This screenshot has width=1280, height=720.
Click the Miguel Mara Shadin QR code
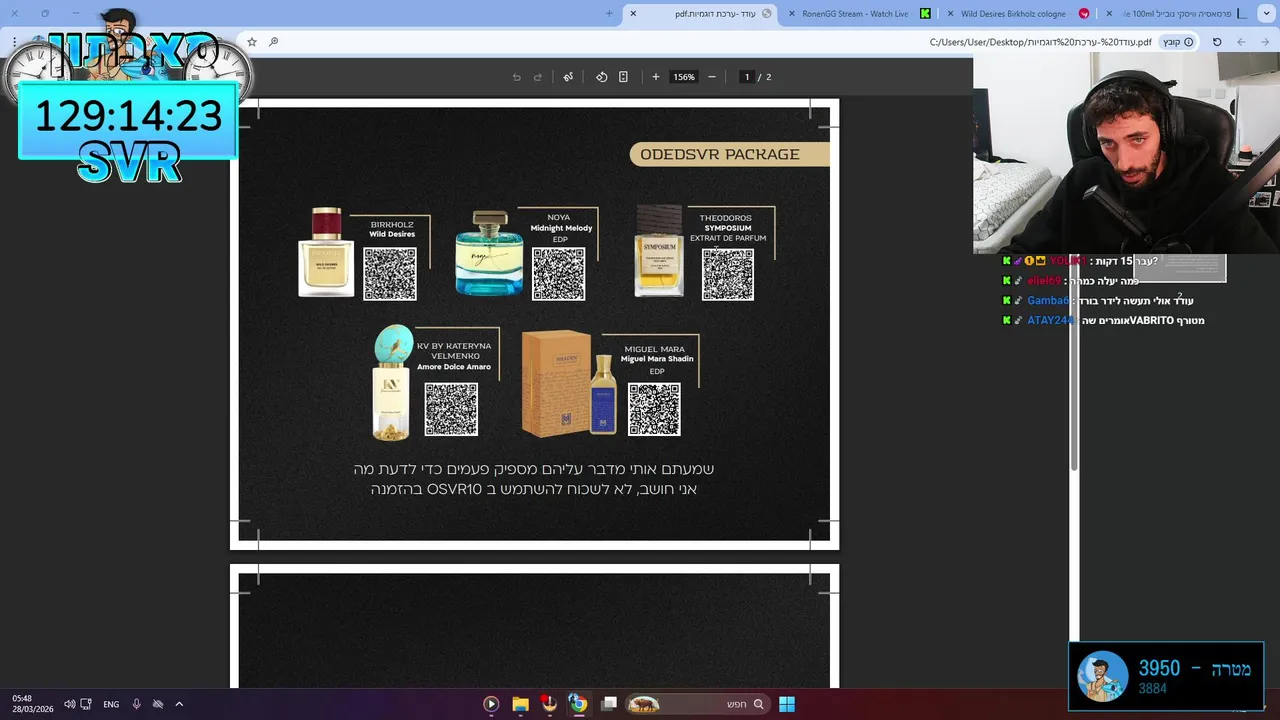click(x=654, y=409)
